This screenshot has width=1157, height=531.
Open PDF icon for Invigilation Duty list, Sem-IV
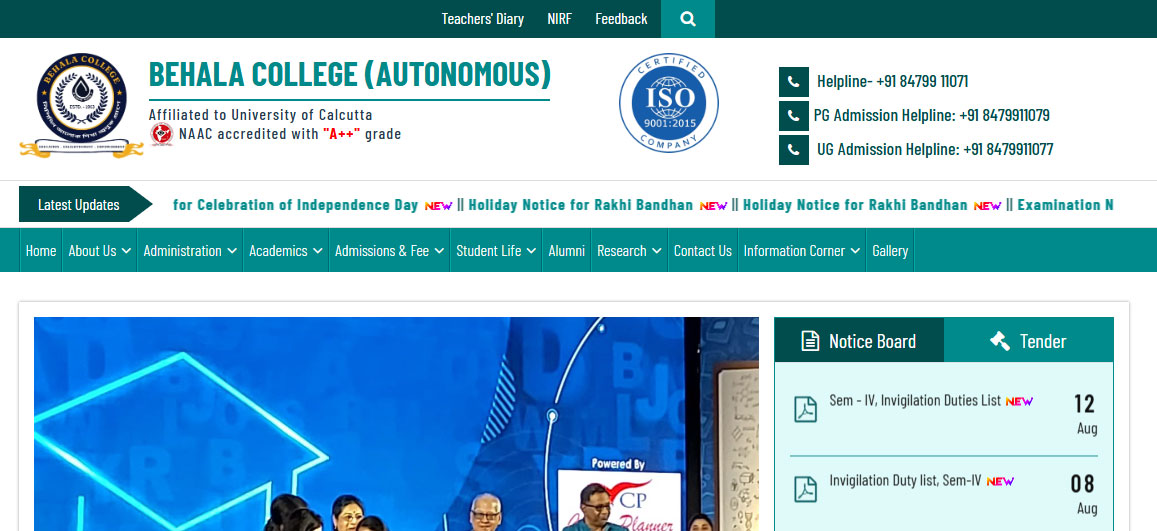click(x=805, y=489)
